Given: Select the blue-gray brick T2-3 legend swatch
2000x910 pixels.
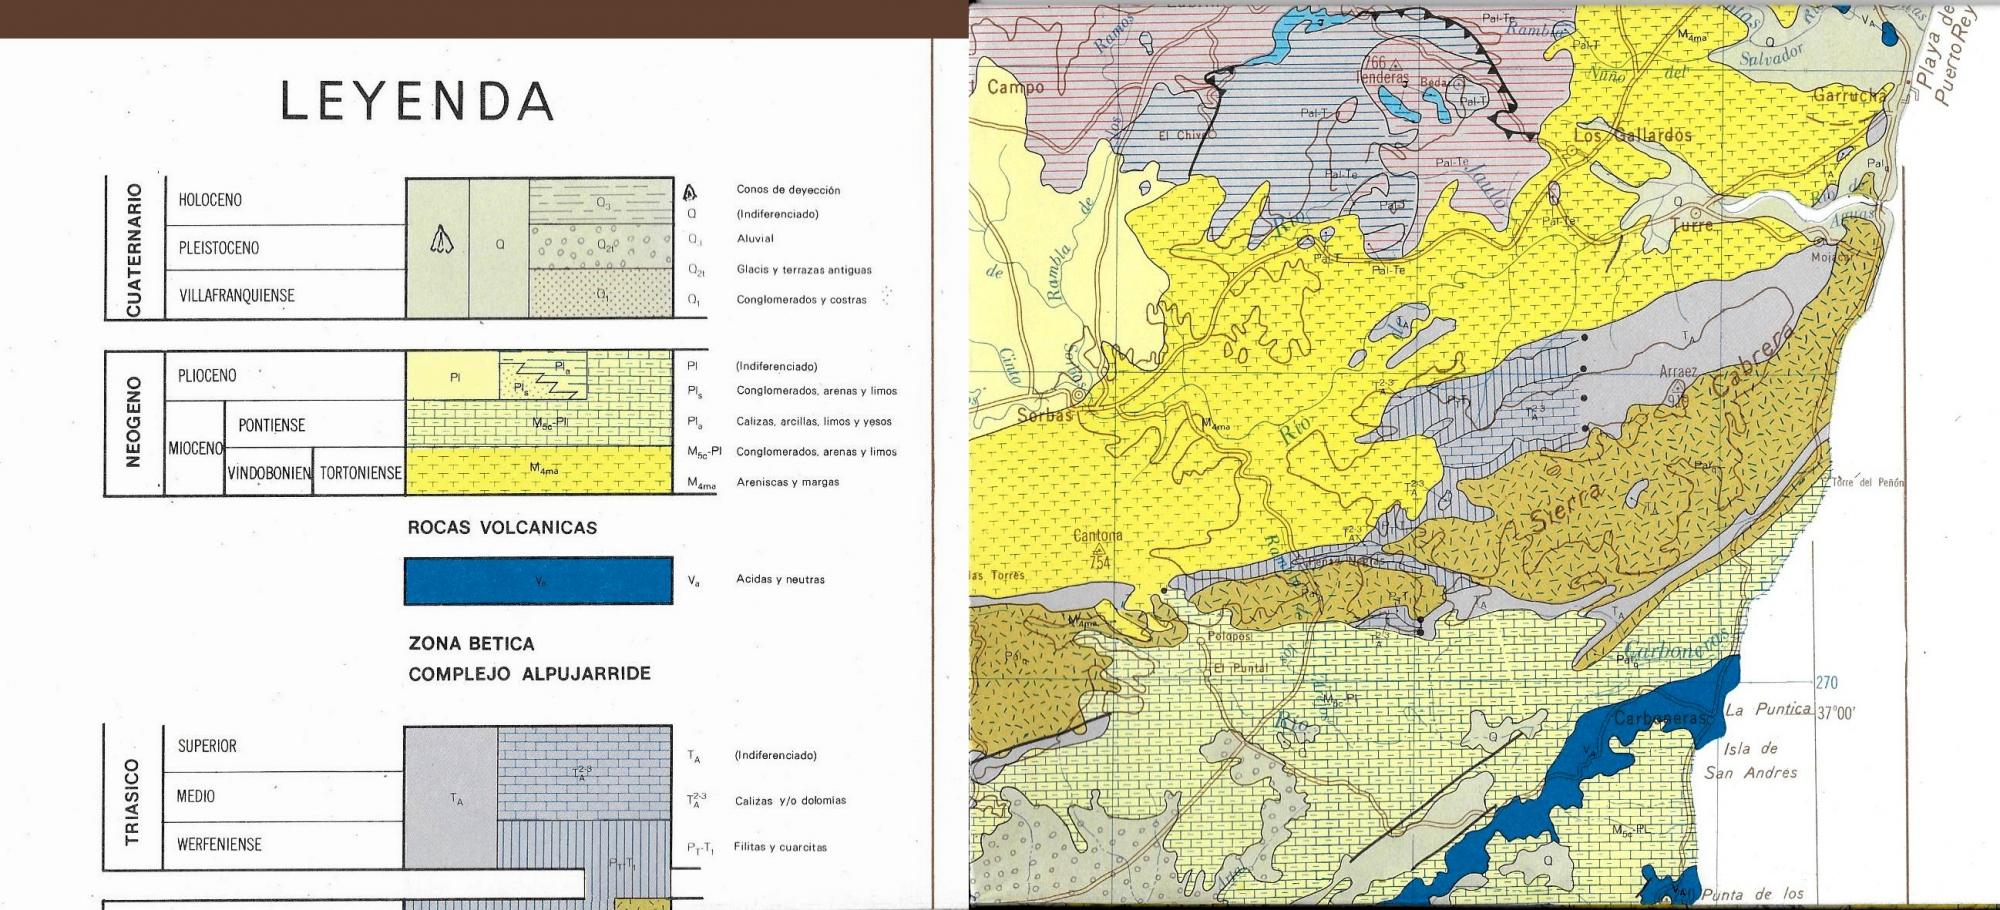Looking at the screenshot, I should 584,773.
